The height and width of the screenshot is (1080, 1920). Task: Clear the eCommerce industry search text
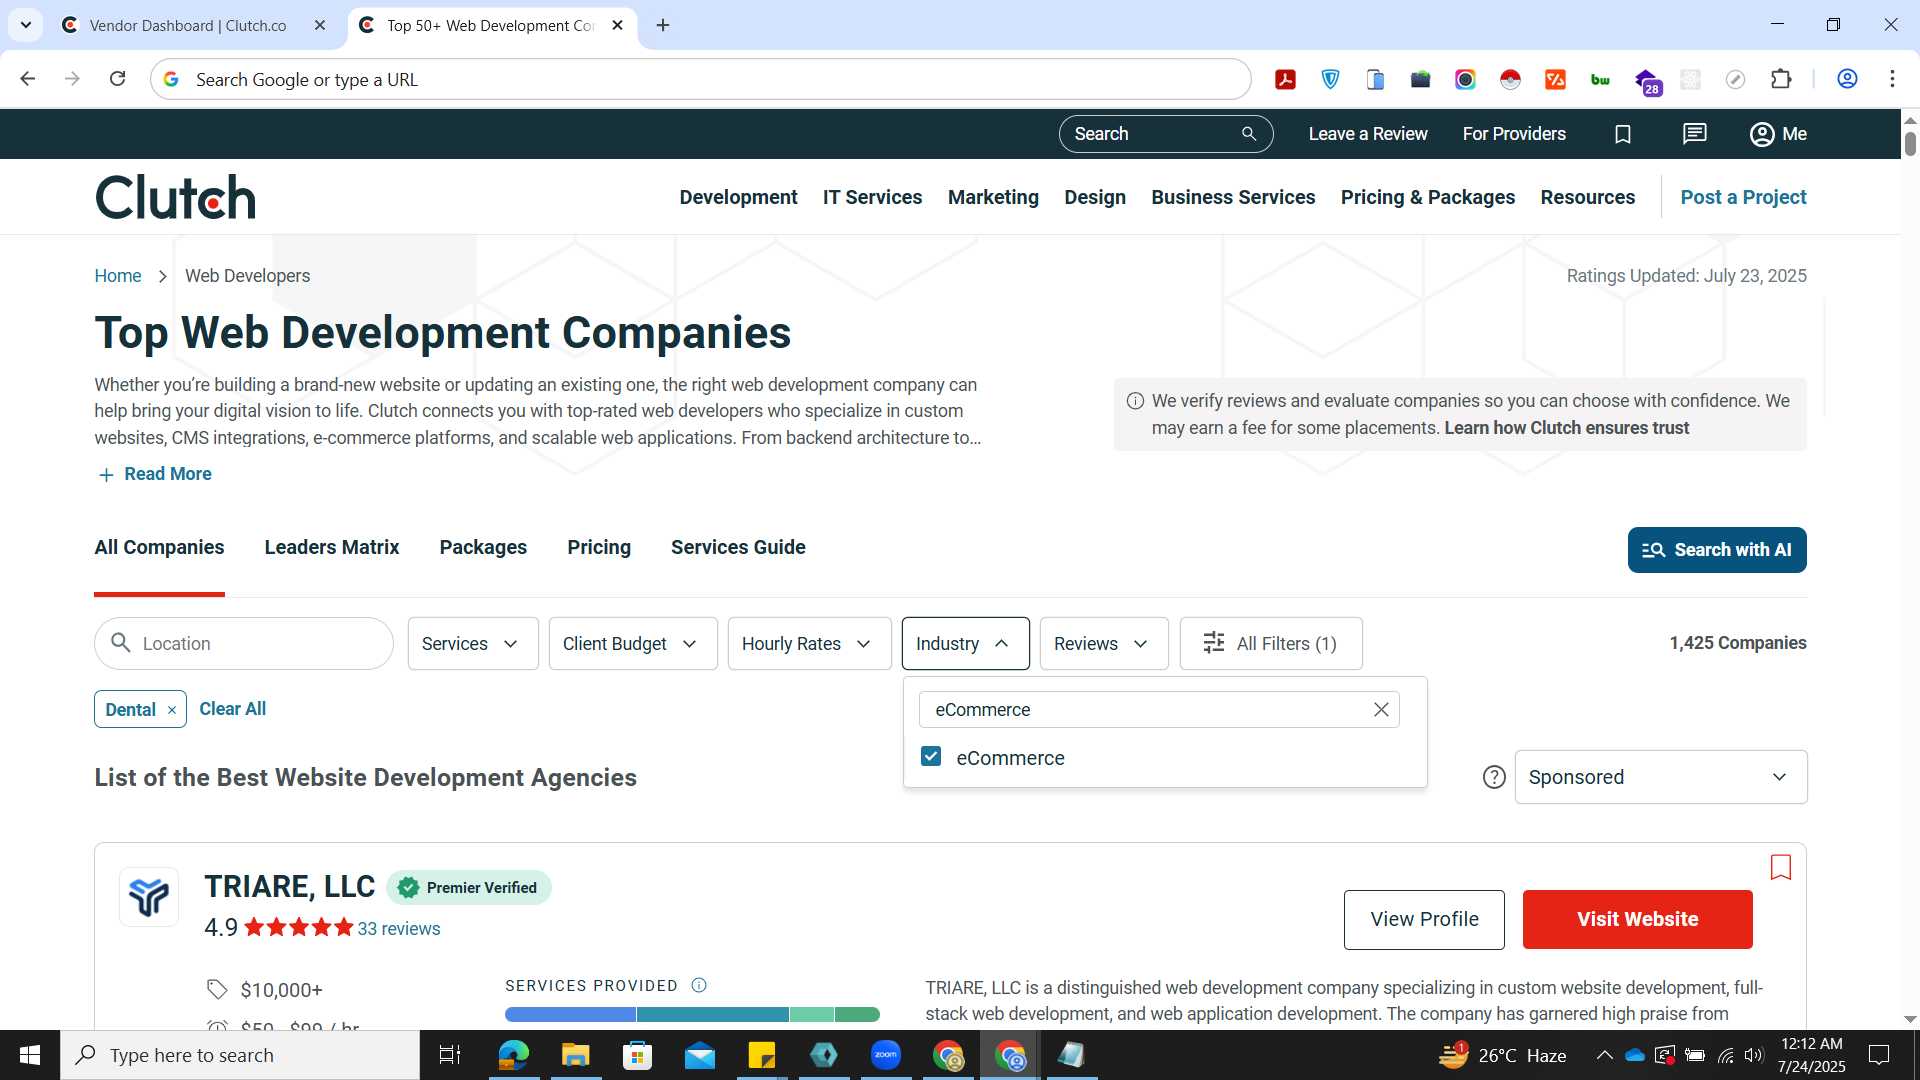[x=1381, y=709]
